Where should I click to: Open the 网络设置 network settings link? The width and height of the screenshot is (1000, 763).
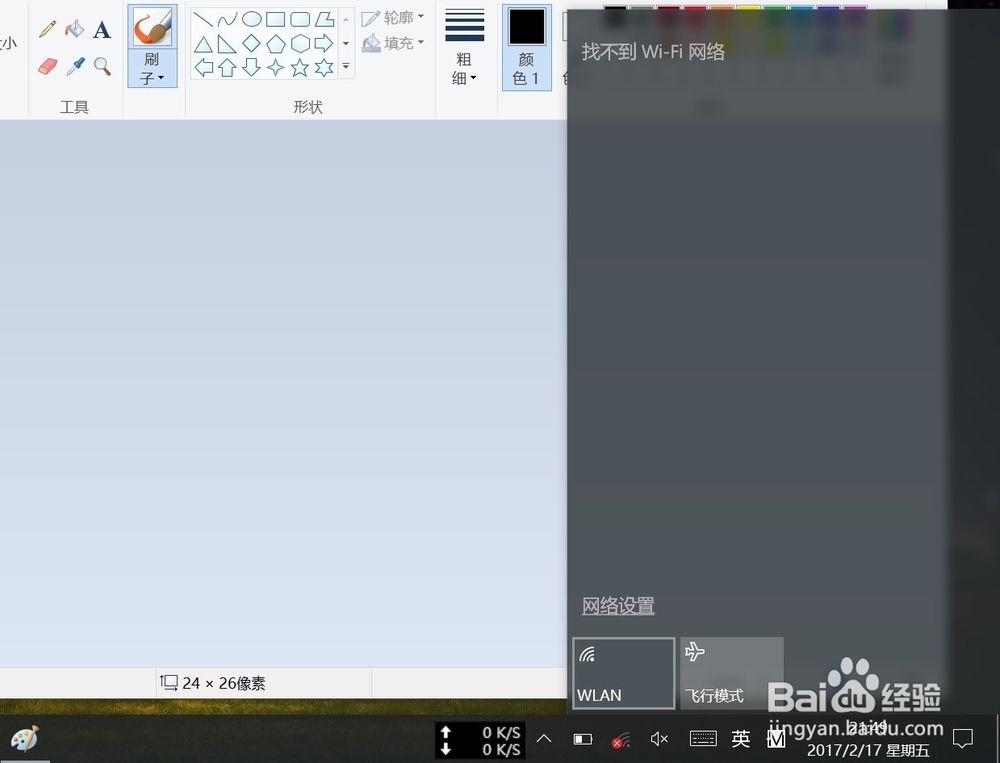pos(618,605)
